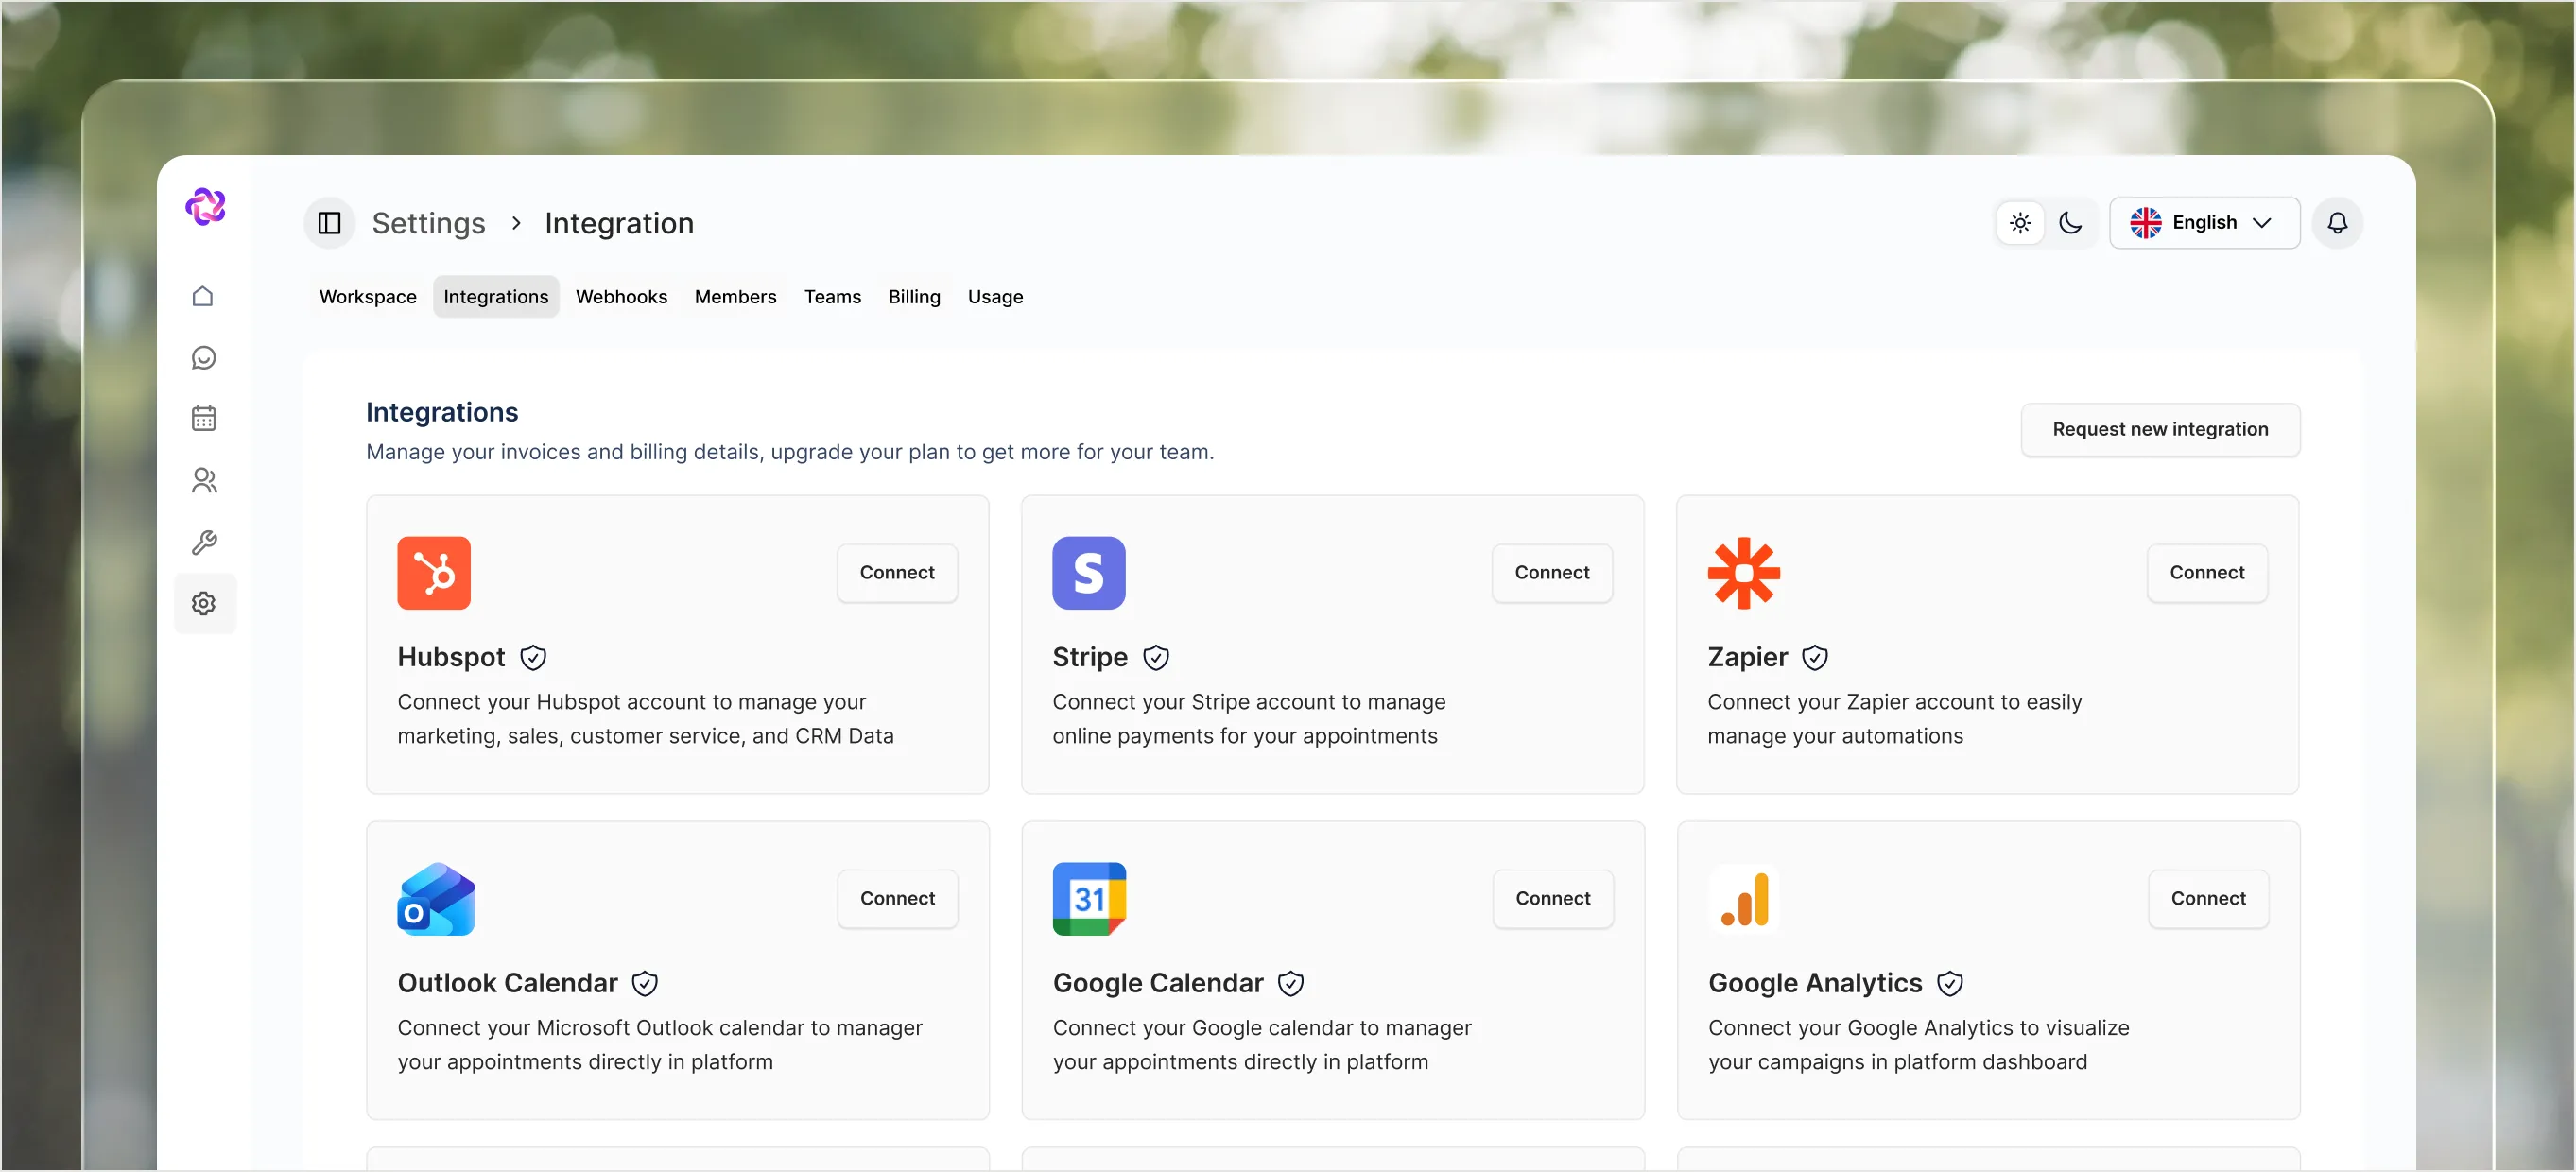Click the verified badge beside Outlook Calendar
This screenshot has width=2576, height=1172.
click(x=645, y=983)
